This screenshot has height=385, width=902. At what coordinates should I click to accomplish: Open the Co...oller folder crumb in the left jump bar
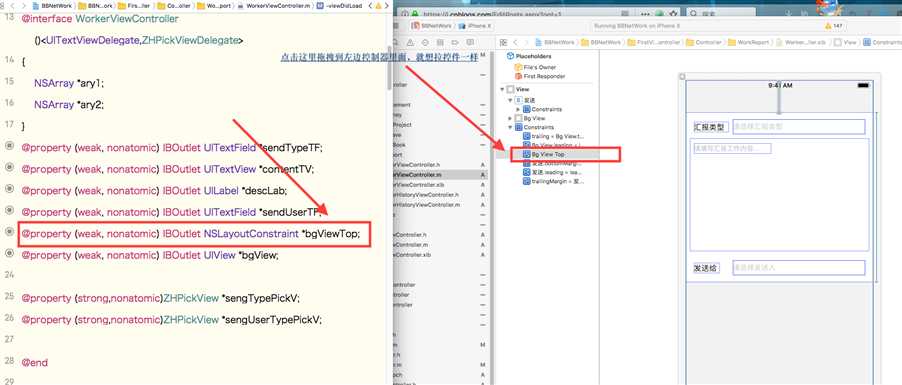pyautogui.click(x=173, y=6)
